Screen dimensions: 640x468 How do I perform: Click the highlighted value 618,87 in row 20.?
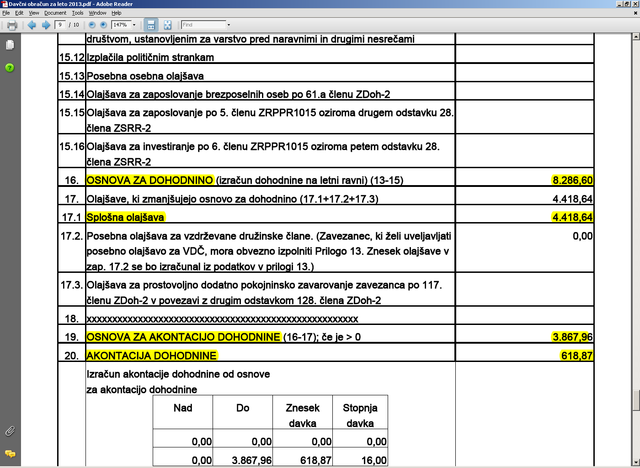[x=576, y=356]
